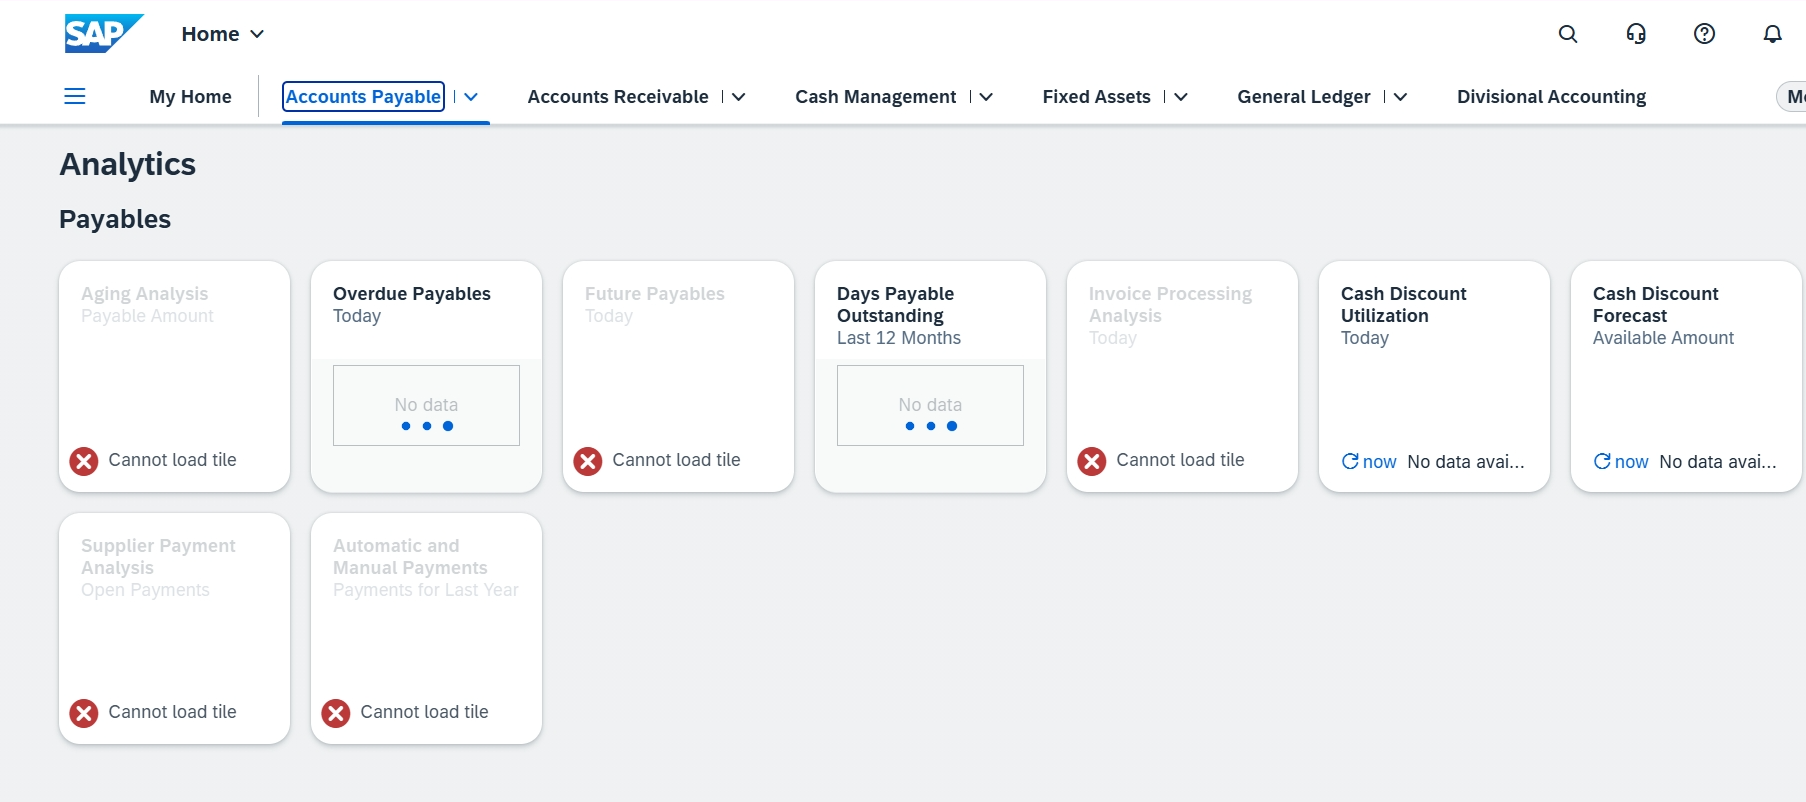Open the Supplier Payment Analysis tile

(174, 628)
